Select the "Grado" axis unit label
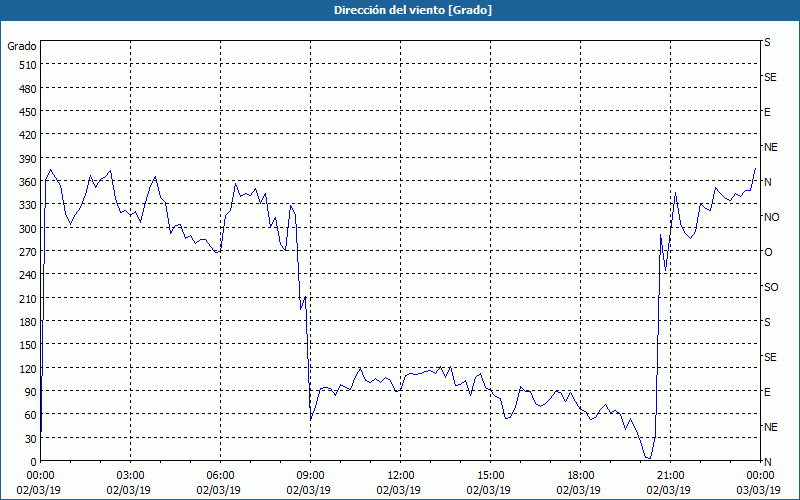The height and width of the screenshot is (500, 800). [22, 46]
